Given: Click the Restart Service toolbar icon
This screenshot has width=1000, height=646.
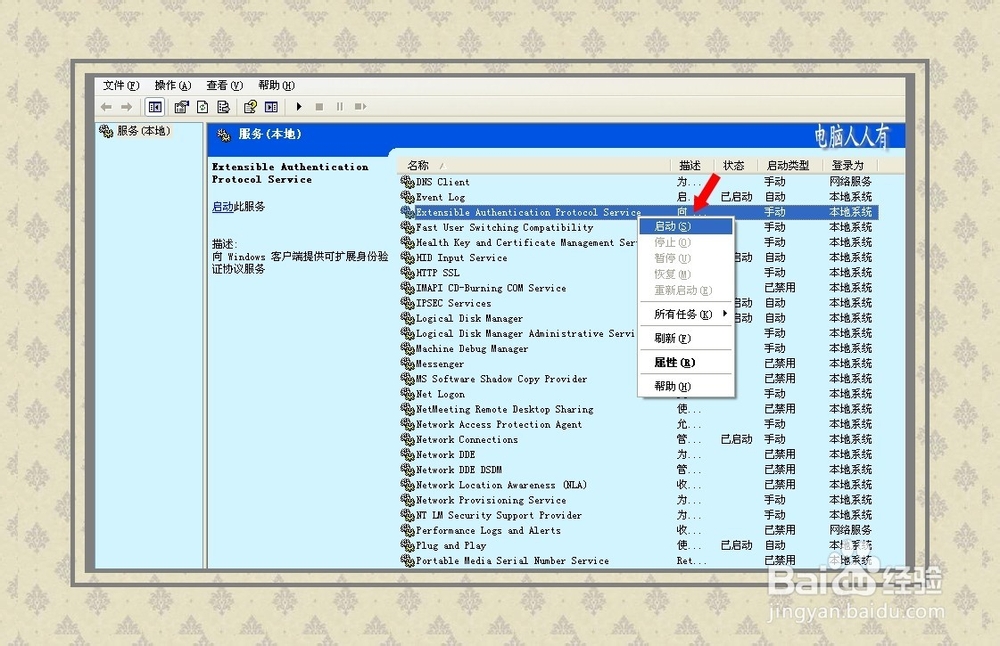Looking at the screenshot, I should pos(360,107).
